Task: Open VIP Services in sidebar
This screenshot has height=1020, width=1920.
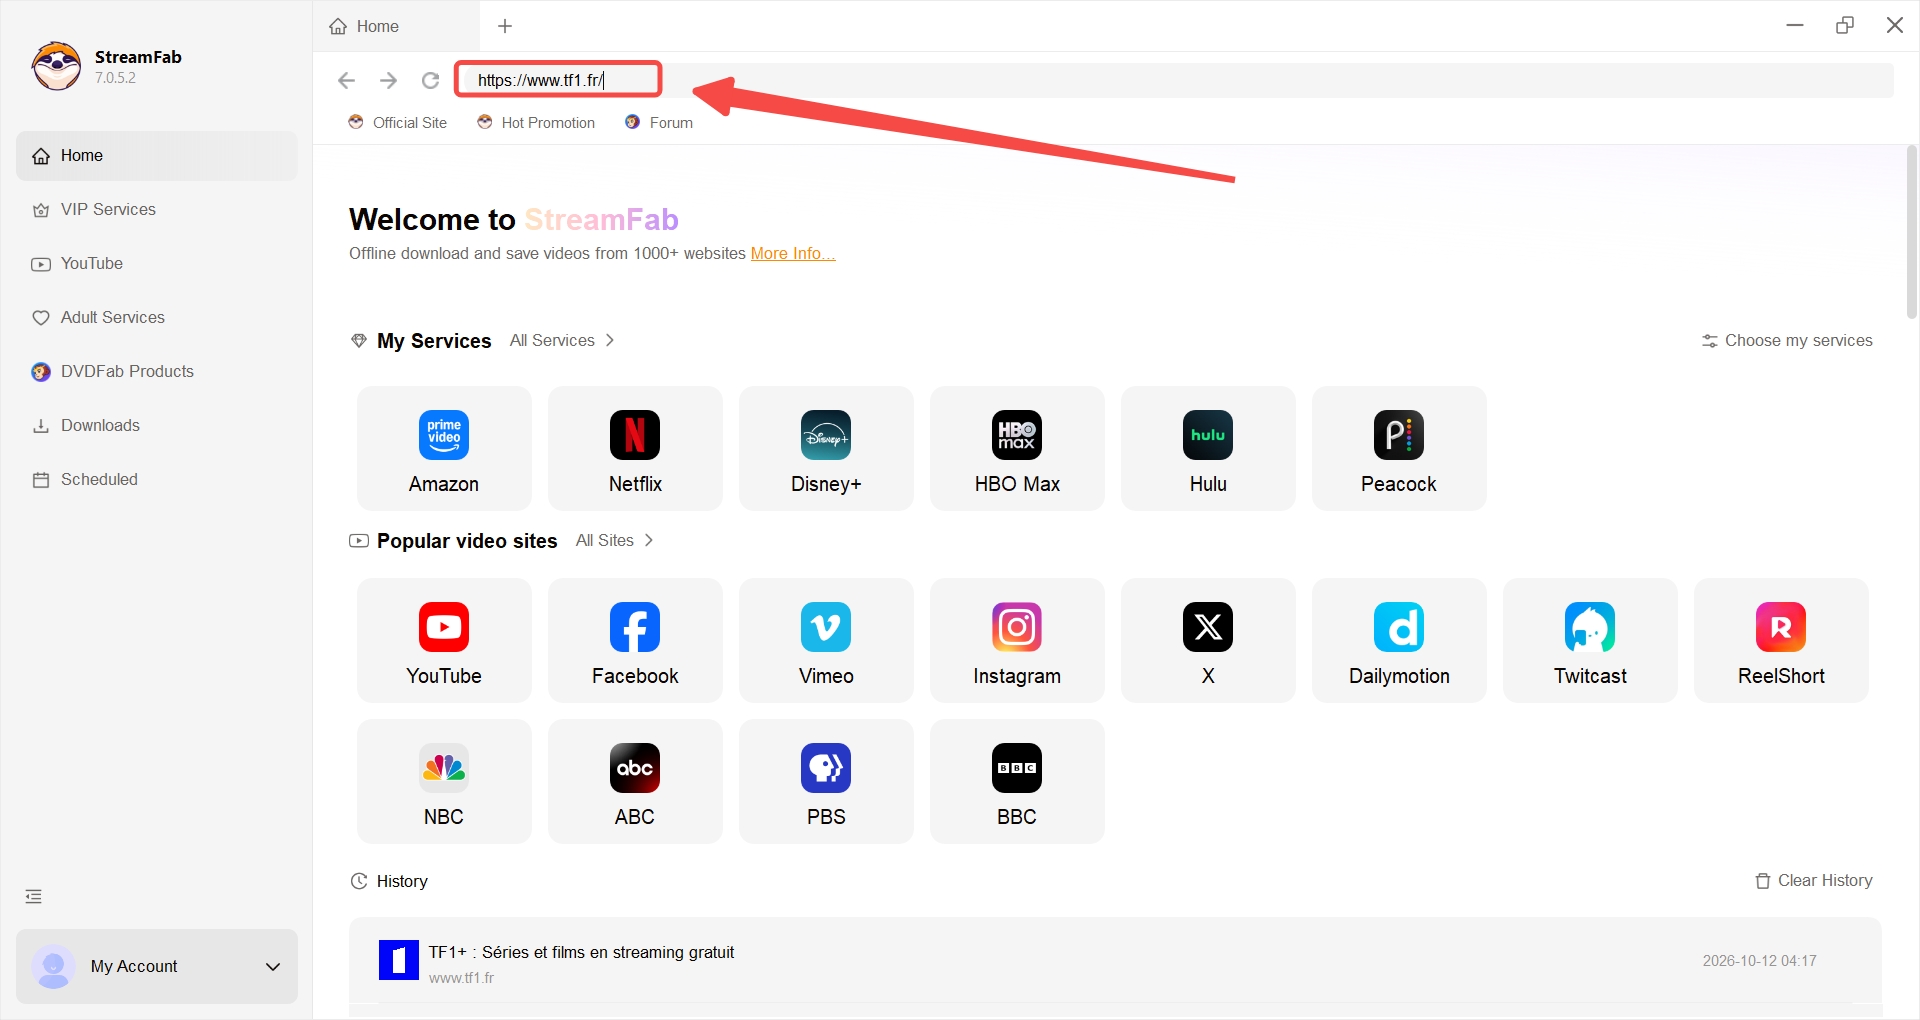Action: 157,210
